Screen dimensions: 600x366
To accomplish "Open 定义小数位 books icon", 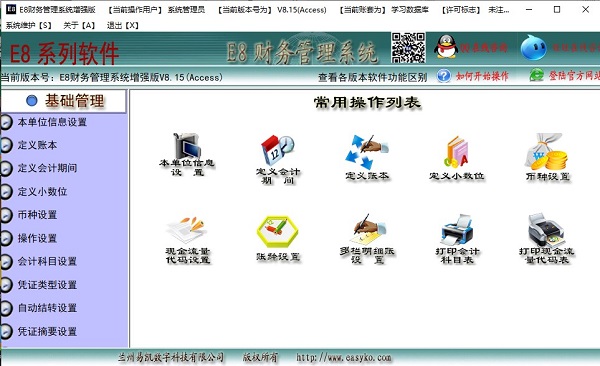I will click(457, 152).
